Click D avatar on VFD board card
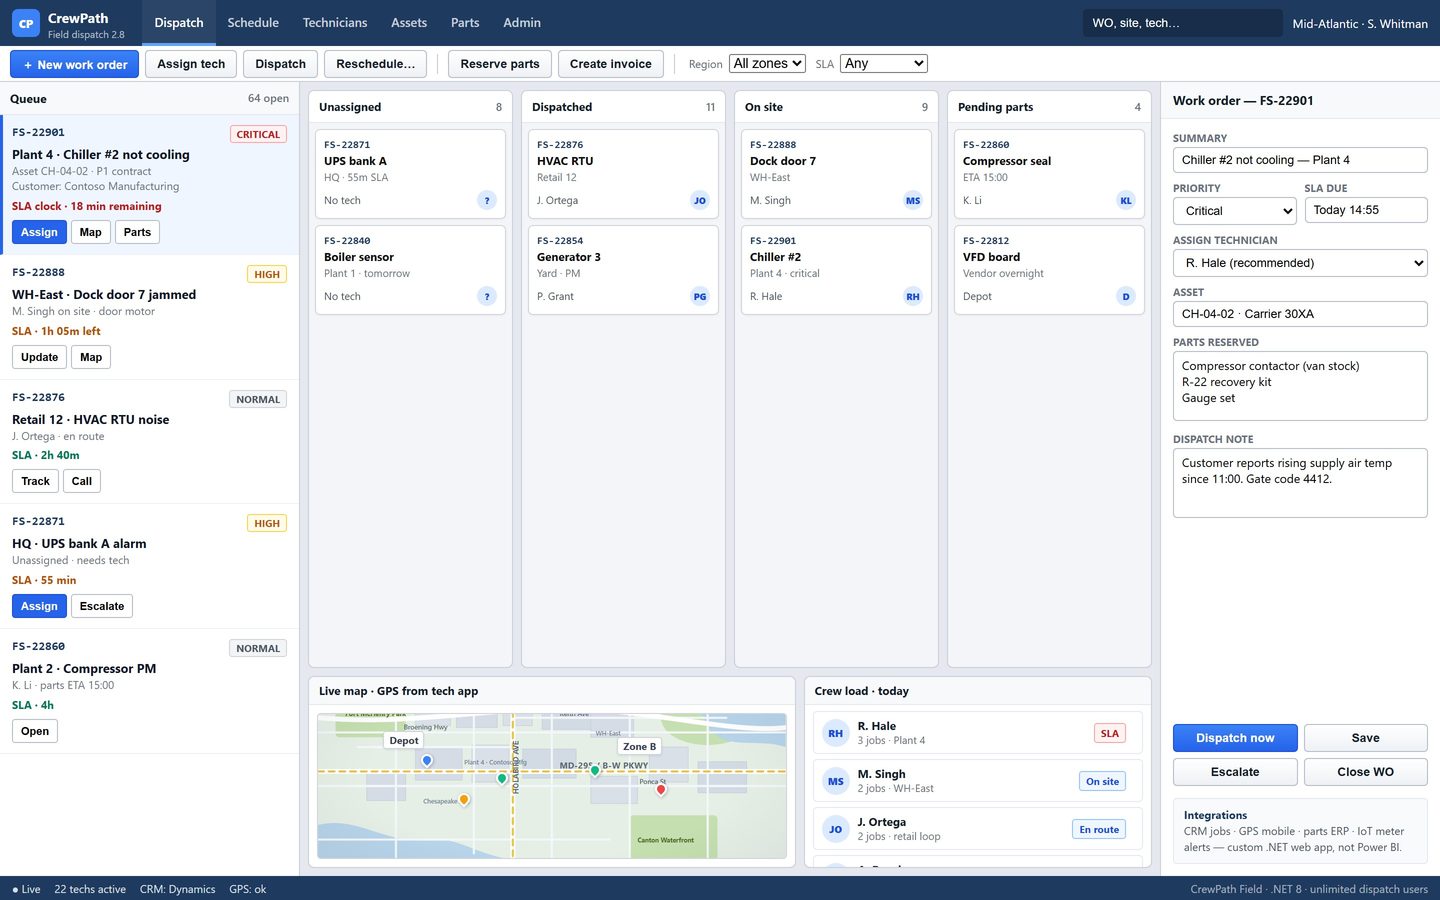Image resolution: width=1440 pixels, height=900 pixels. [1126, 296]
